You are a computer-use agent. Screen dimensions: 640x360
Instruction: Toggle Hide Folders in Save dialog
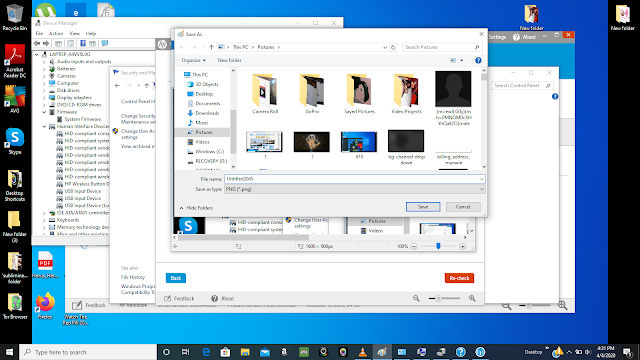tap(196, 208)
